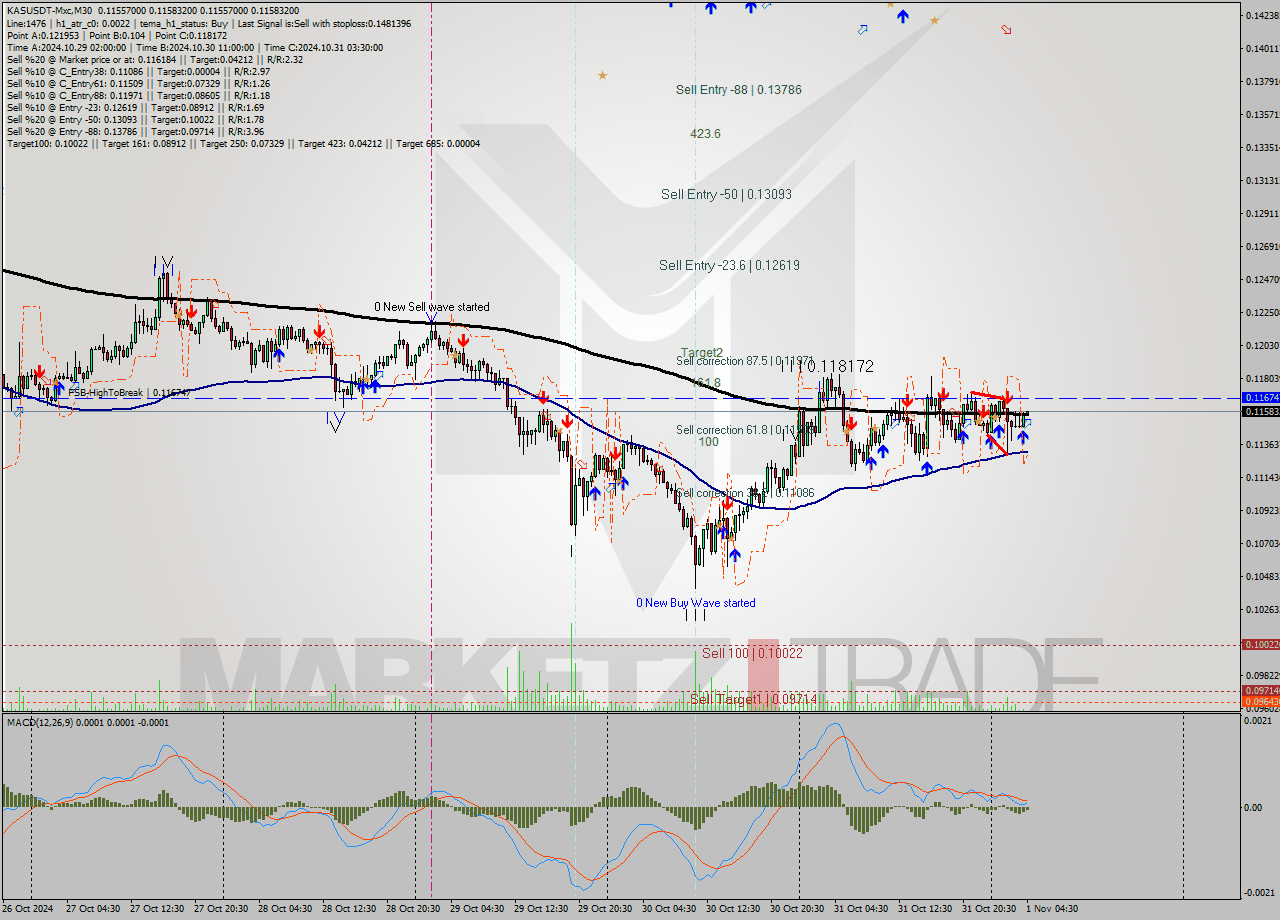Click the 29 Oct 12:30 time label
The image size is (1280, 920).
[x=542, y=909]
